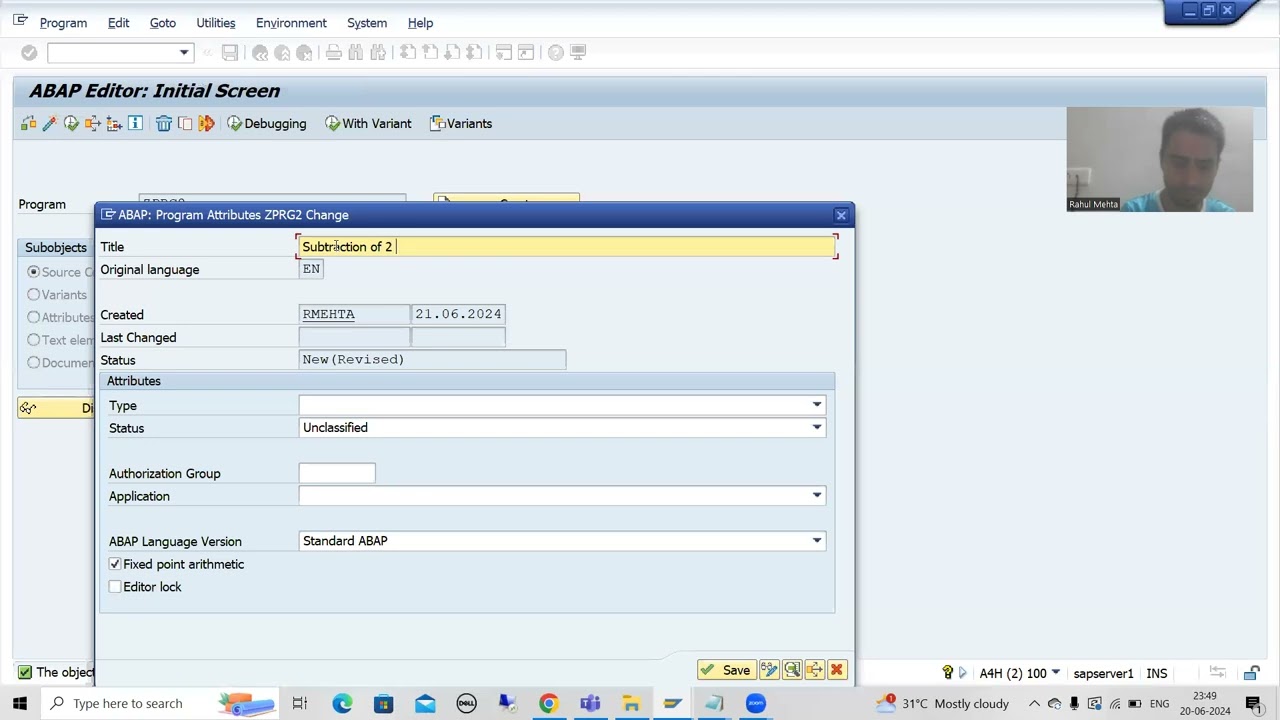Open the Status dropdown showing Unclassified
This screenshot has width=1280, height=720.
pos(817,427)
